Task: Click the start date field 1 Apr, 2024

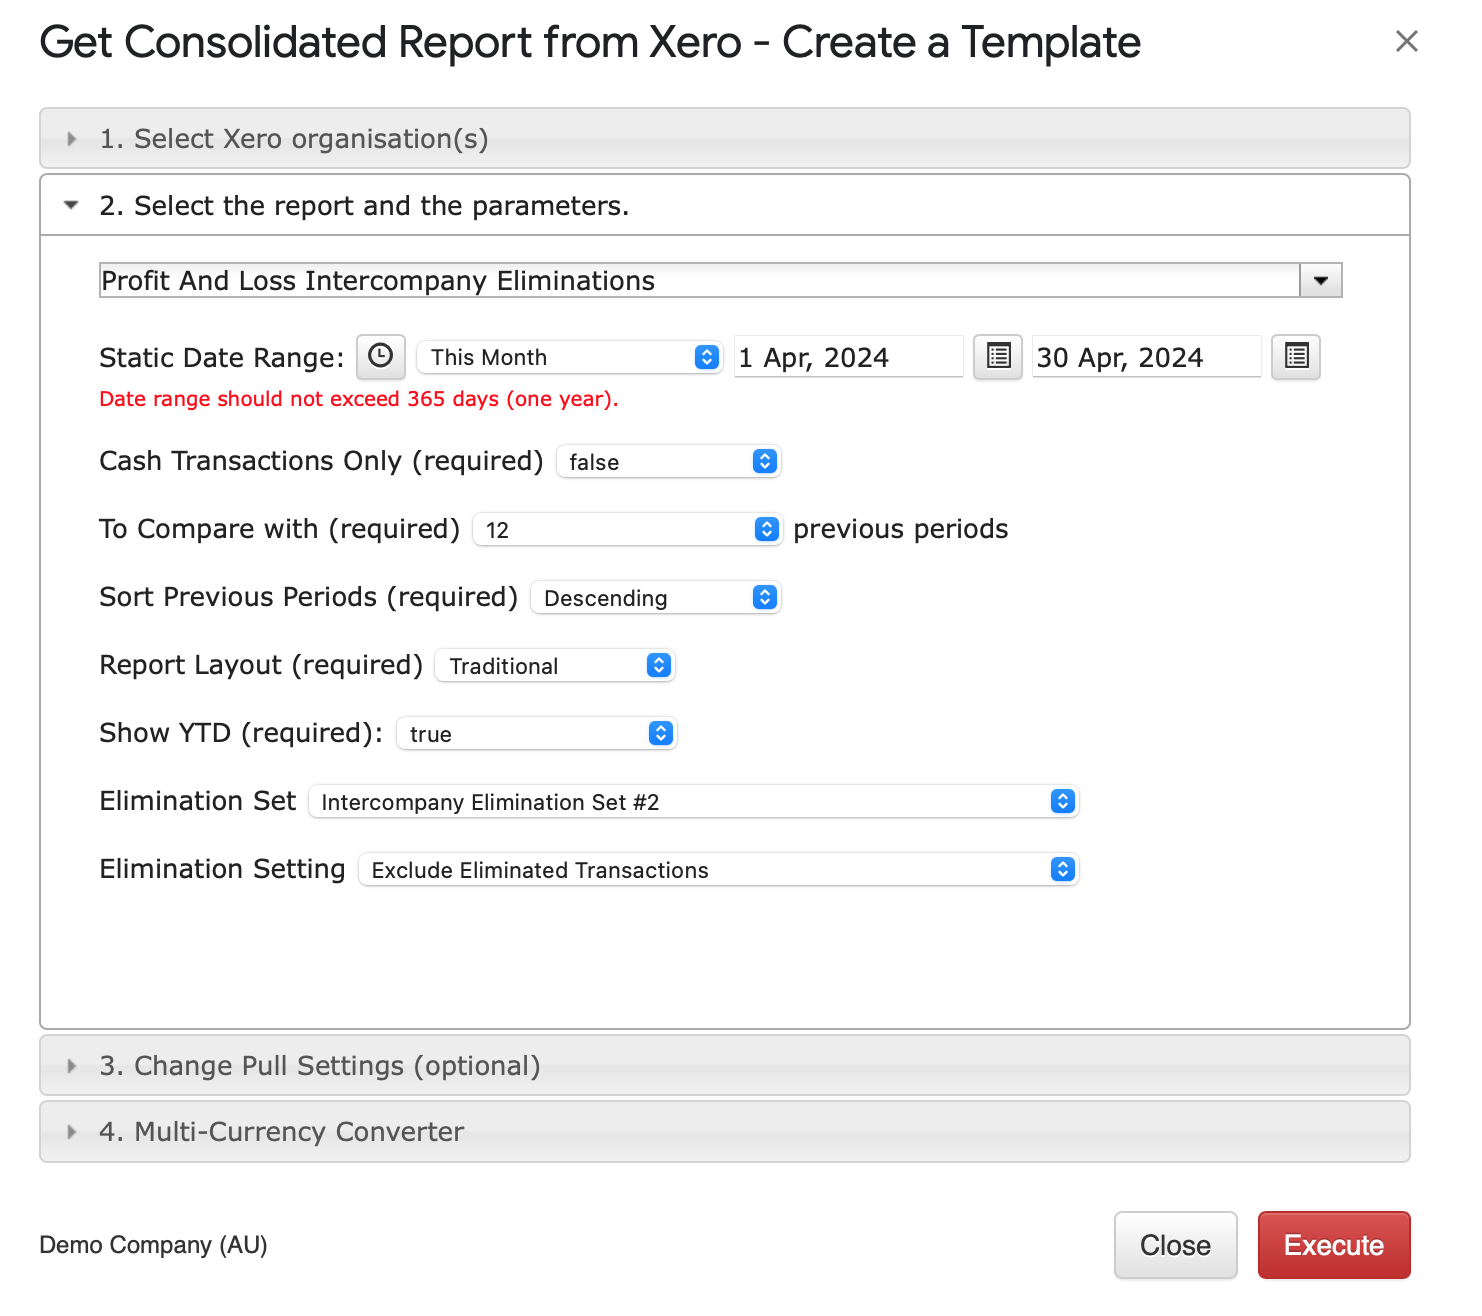Action: pyautogui.click(x=847, y=358)
